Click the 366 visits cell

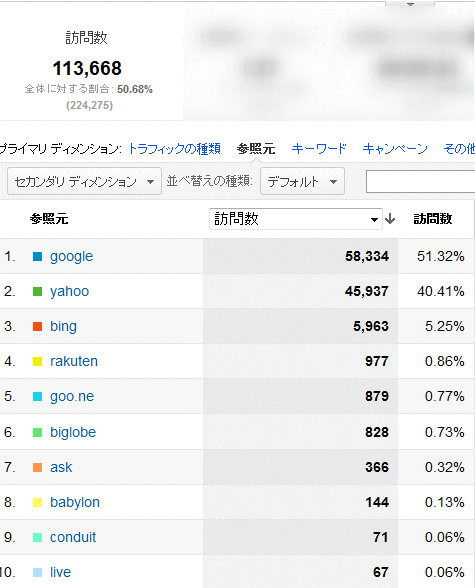[x=377, y=467]
